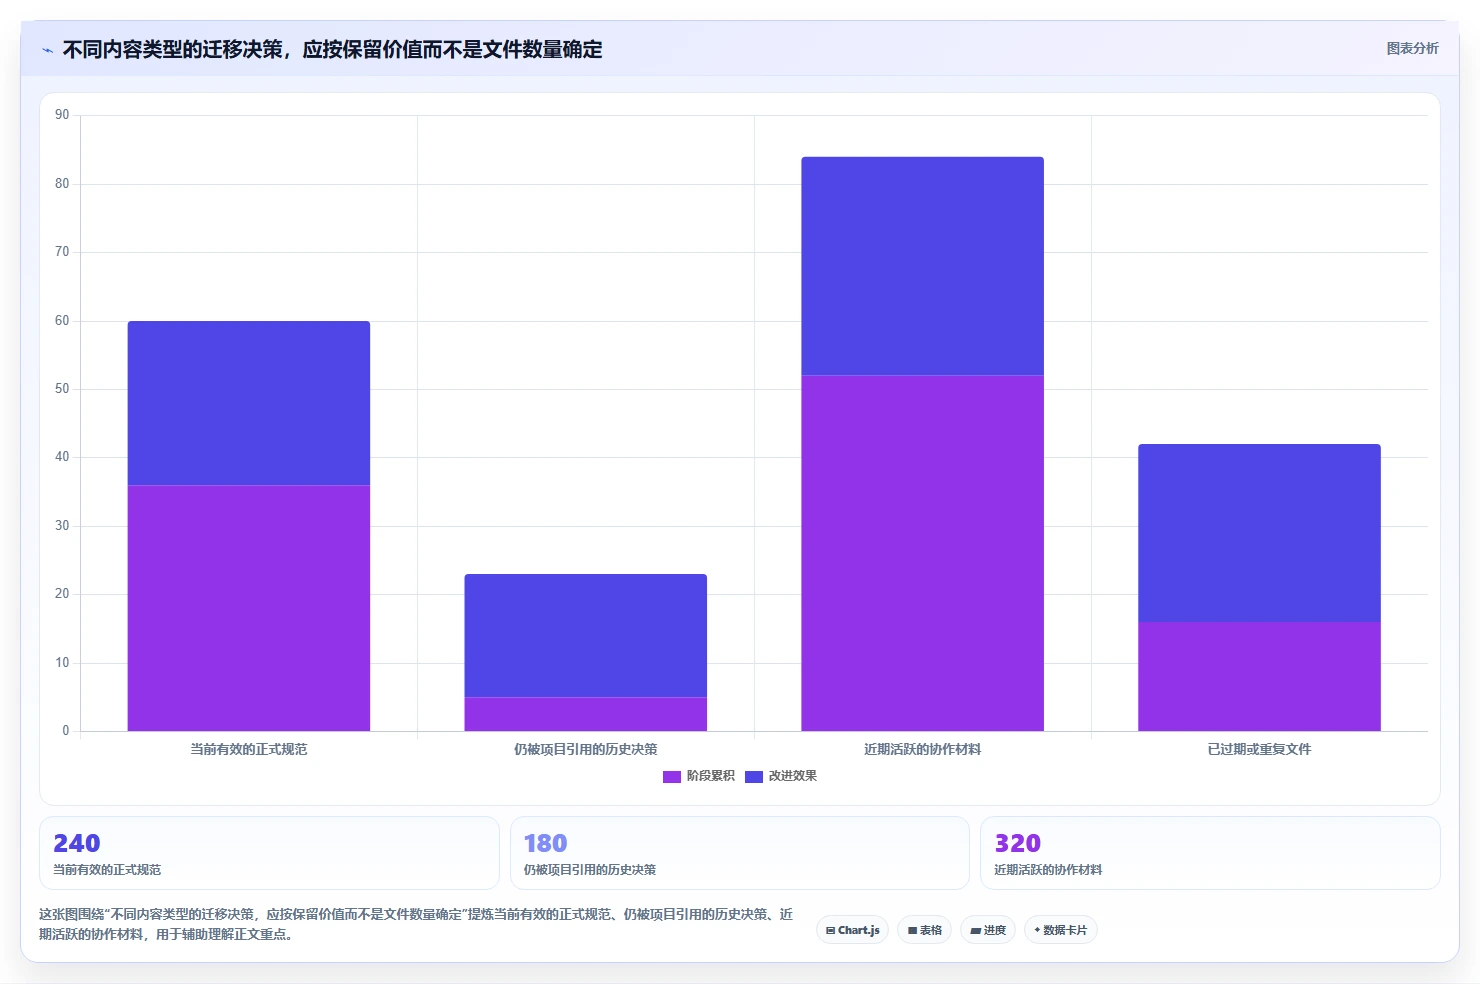Toggle the 改进效果 legend swatch
Screen dimensions: 1480x984
754,776
